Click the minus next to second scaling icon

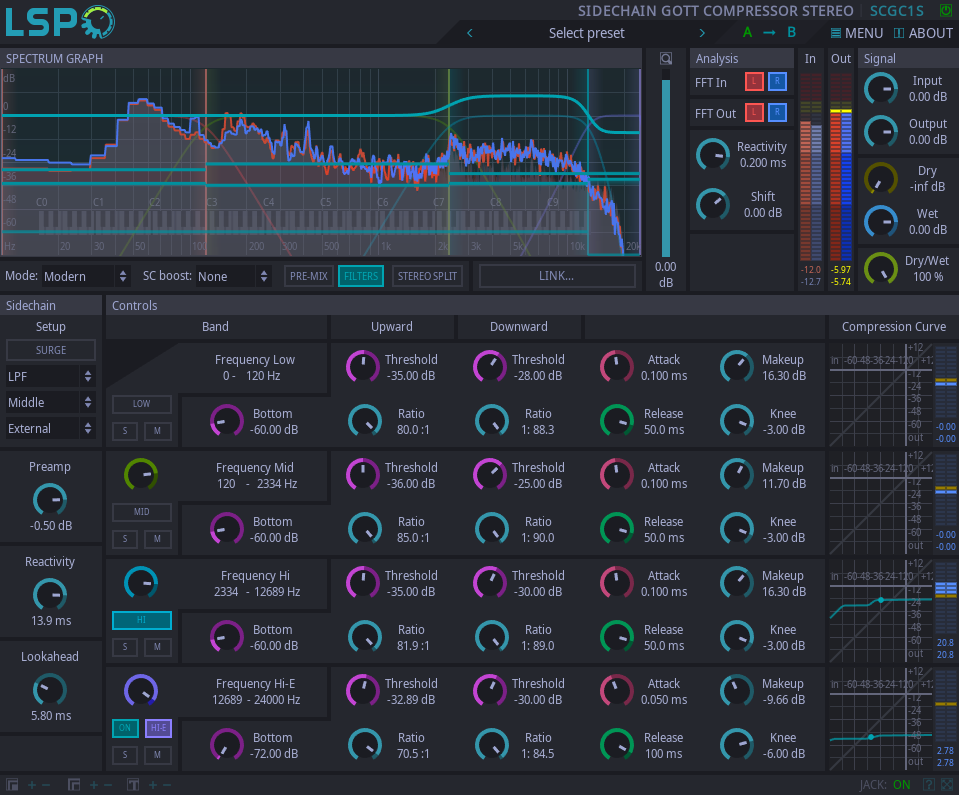108,785
